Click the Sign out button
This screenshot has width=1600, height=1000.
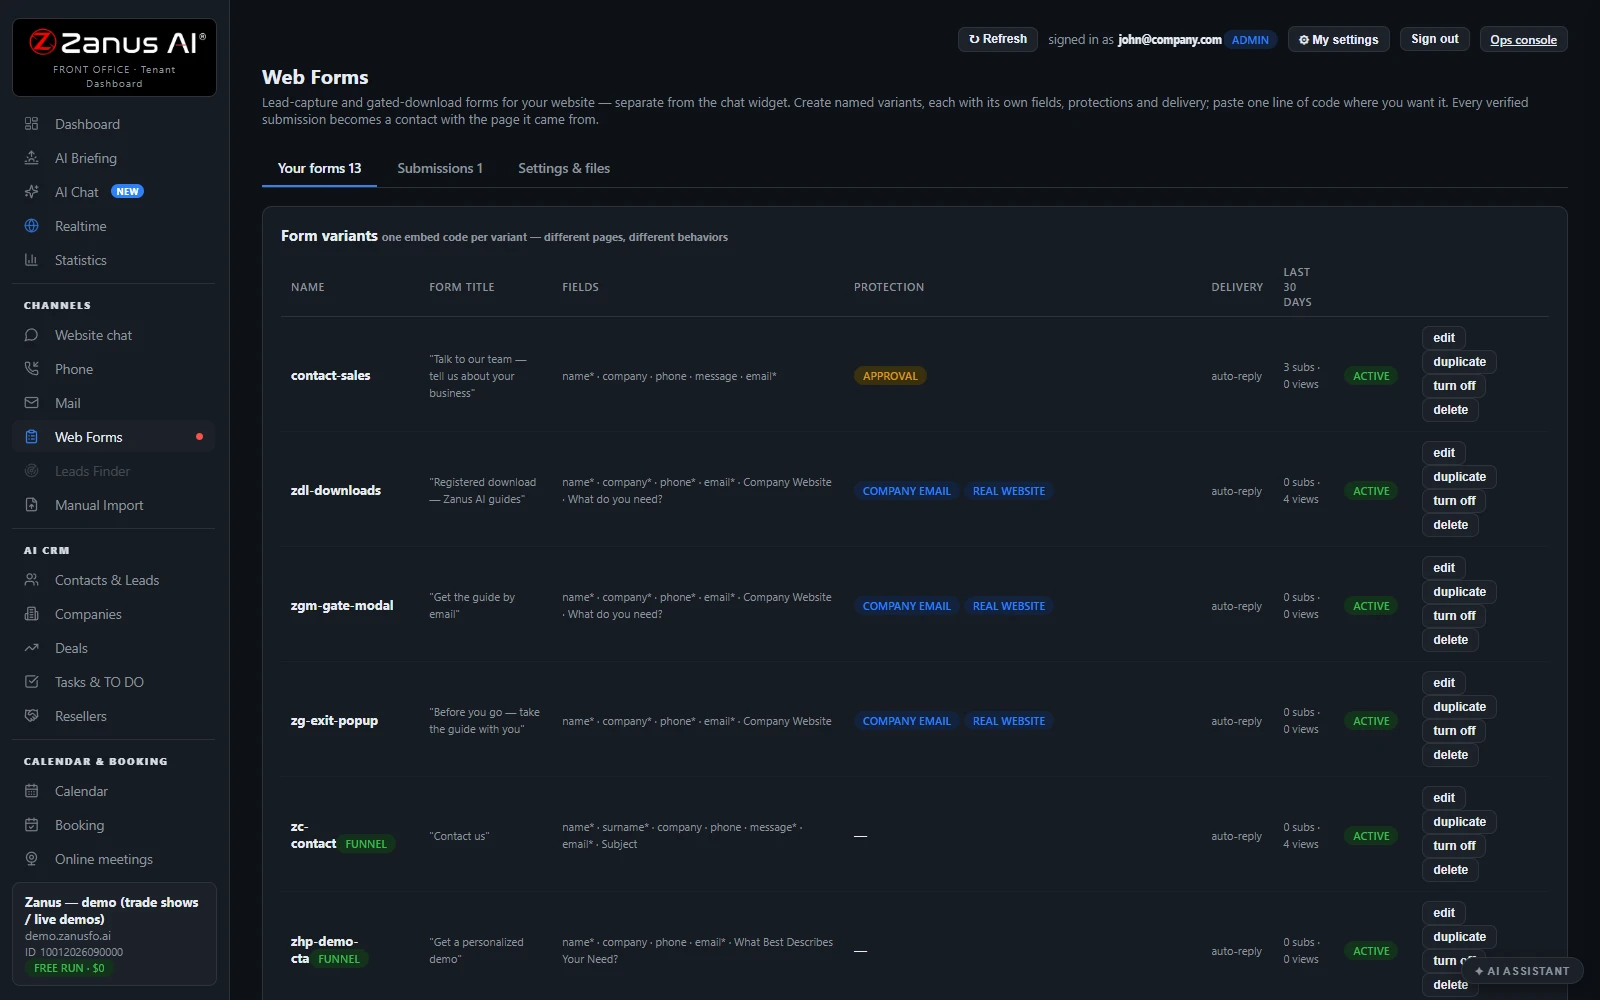[1434, 39]
